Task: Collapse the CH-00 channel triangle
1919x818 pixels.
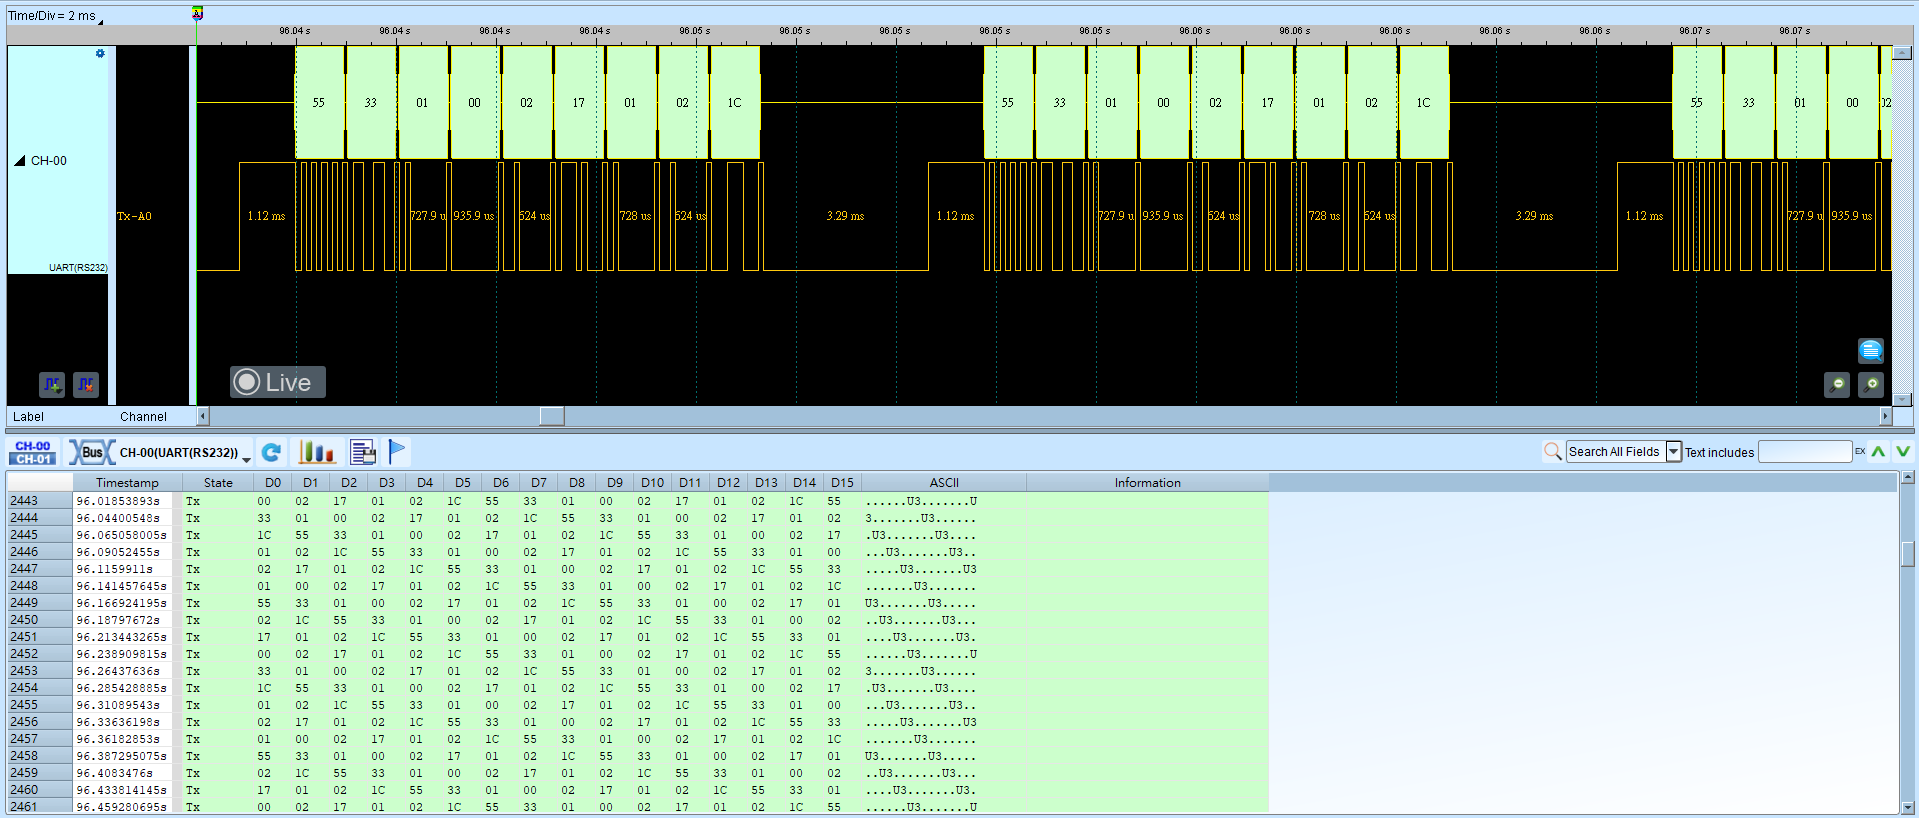Action: click(19, 160)
